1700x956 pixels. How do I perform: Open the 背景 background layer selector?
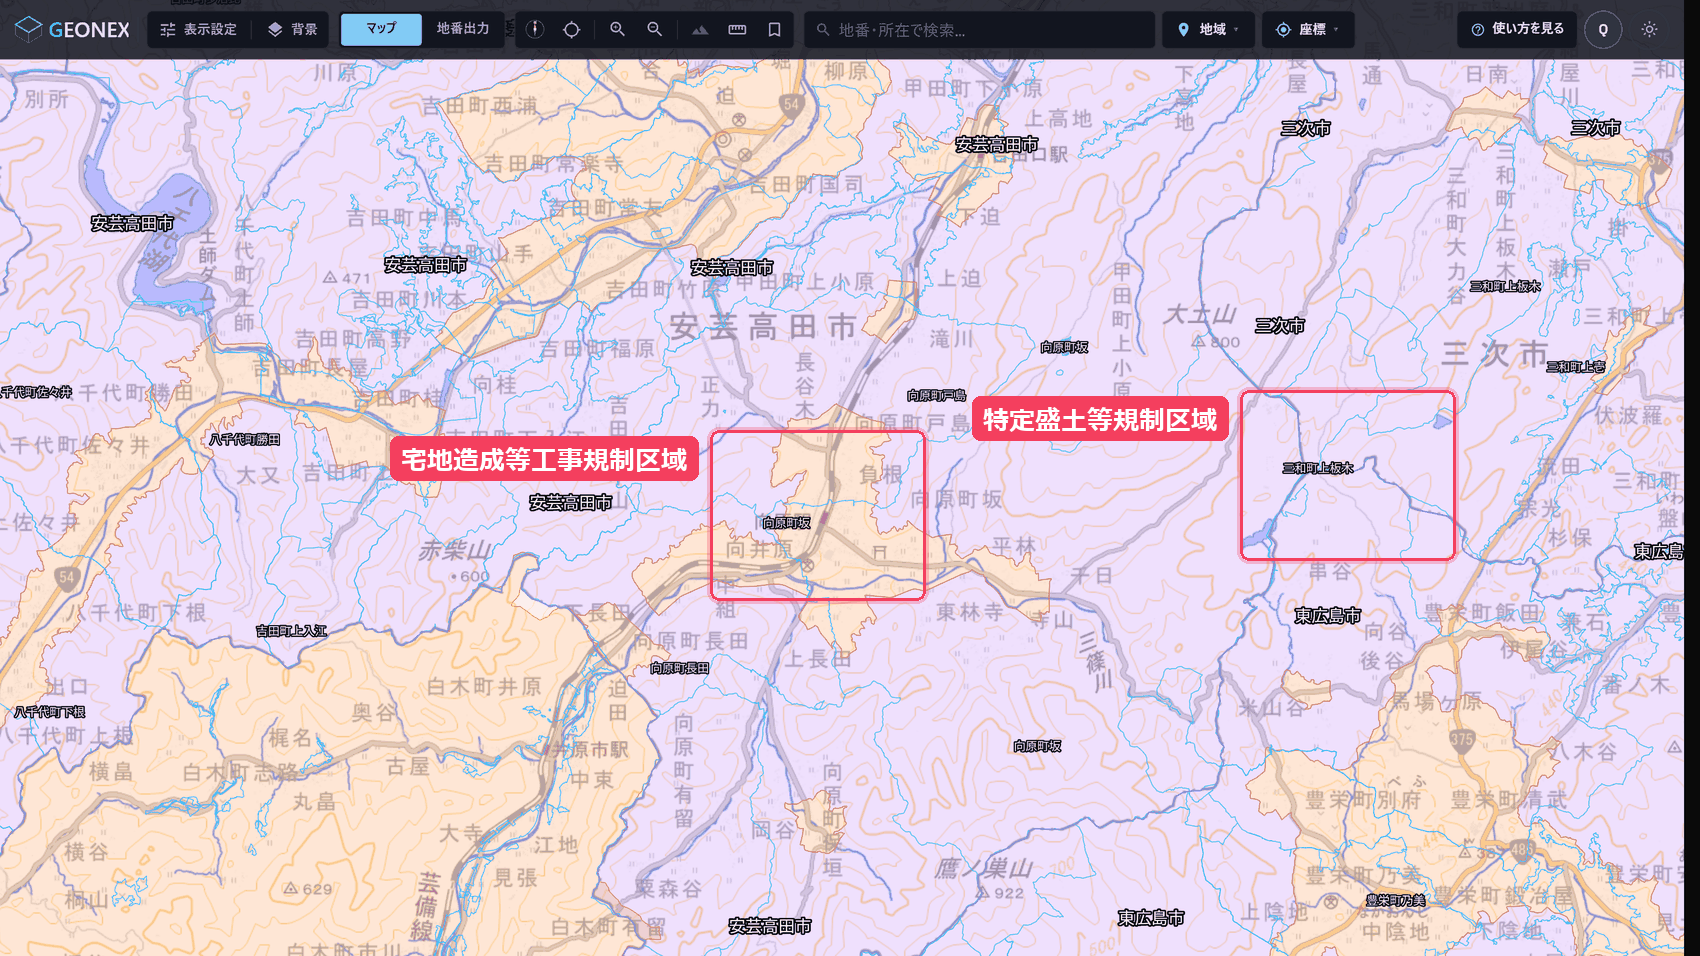pyautogui.click(x=292, y=29)
